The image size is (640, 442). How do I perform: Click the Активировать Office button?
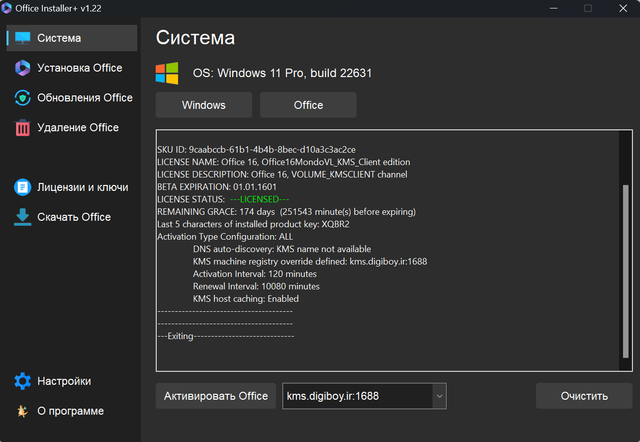coord(216,396)
